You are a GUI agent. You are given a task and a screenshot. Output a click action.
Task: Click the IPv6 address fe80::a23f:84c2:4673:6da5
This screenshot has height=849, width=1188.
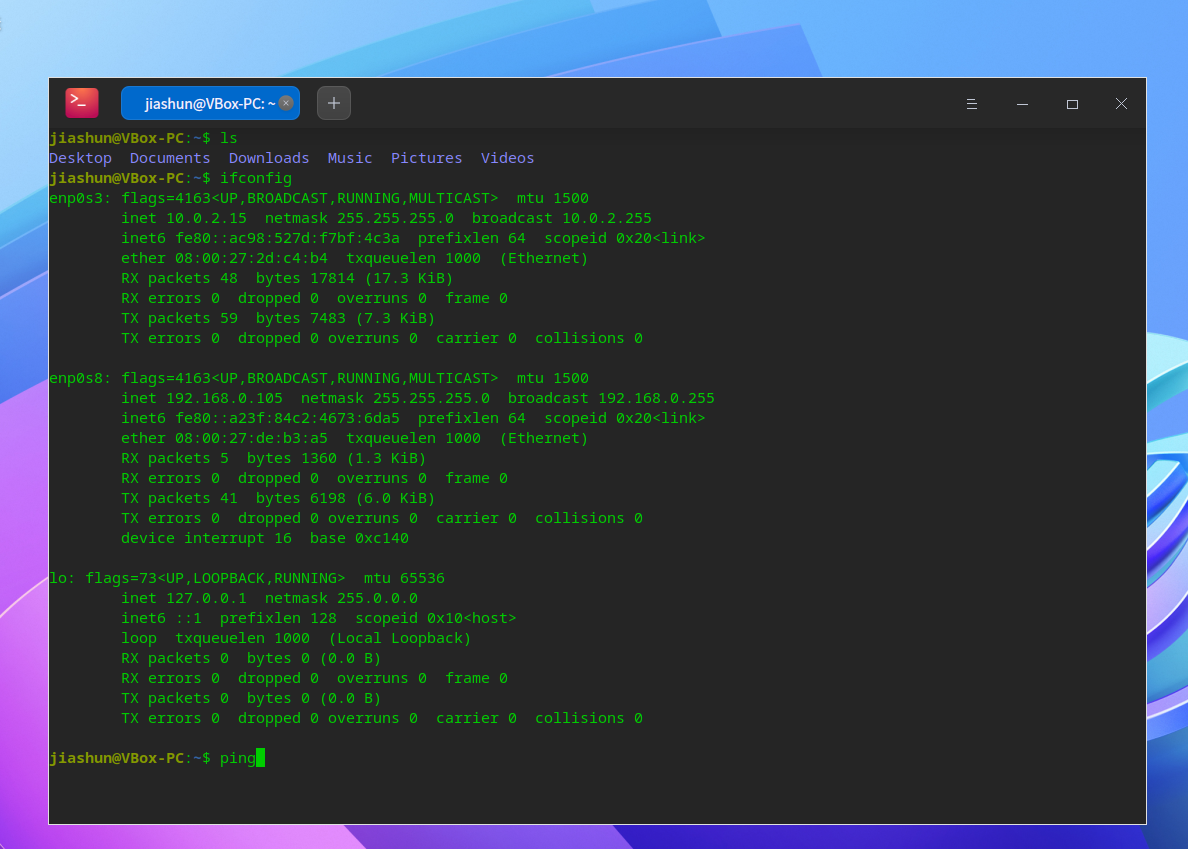pyautogui.click(x=287, y=418)
